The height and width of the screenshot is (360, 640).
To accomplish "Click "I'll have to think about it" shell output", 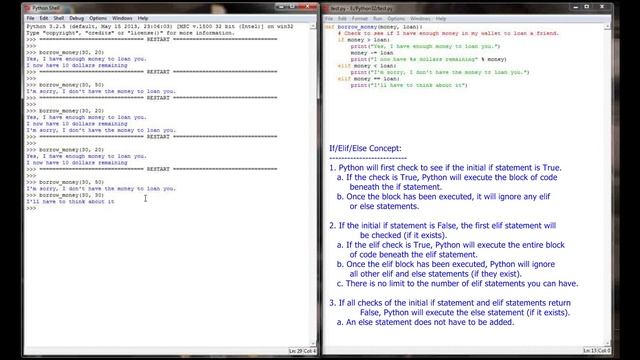I will click(x=71, y=202).
